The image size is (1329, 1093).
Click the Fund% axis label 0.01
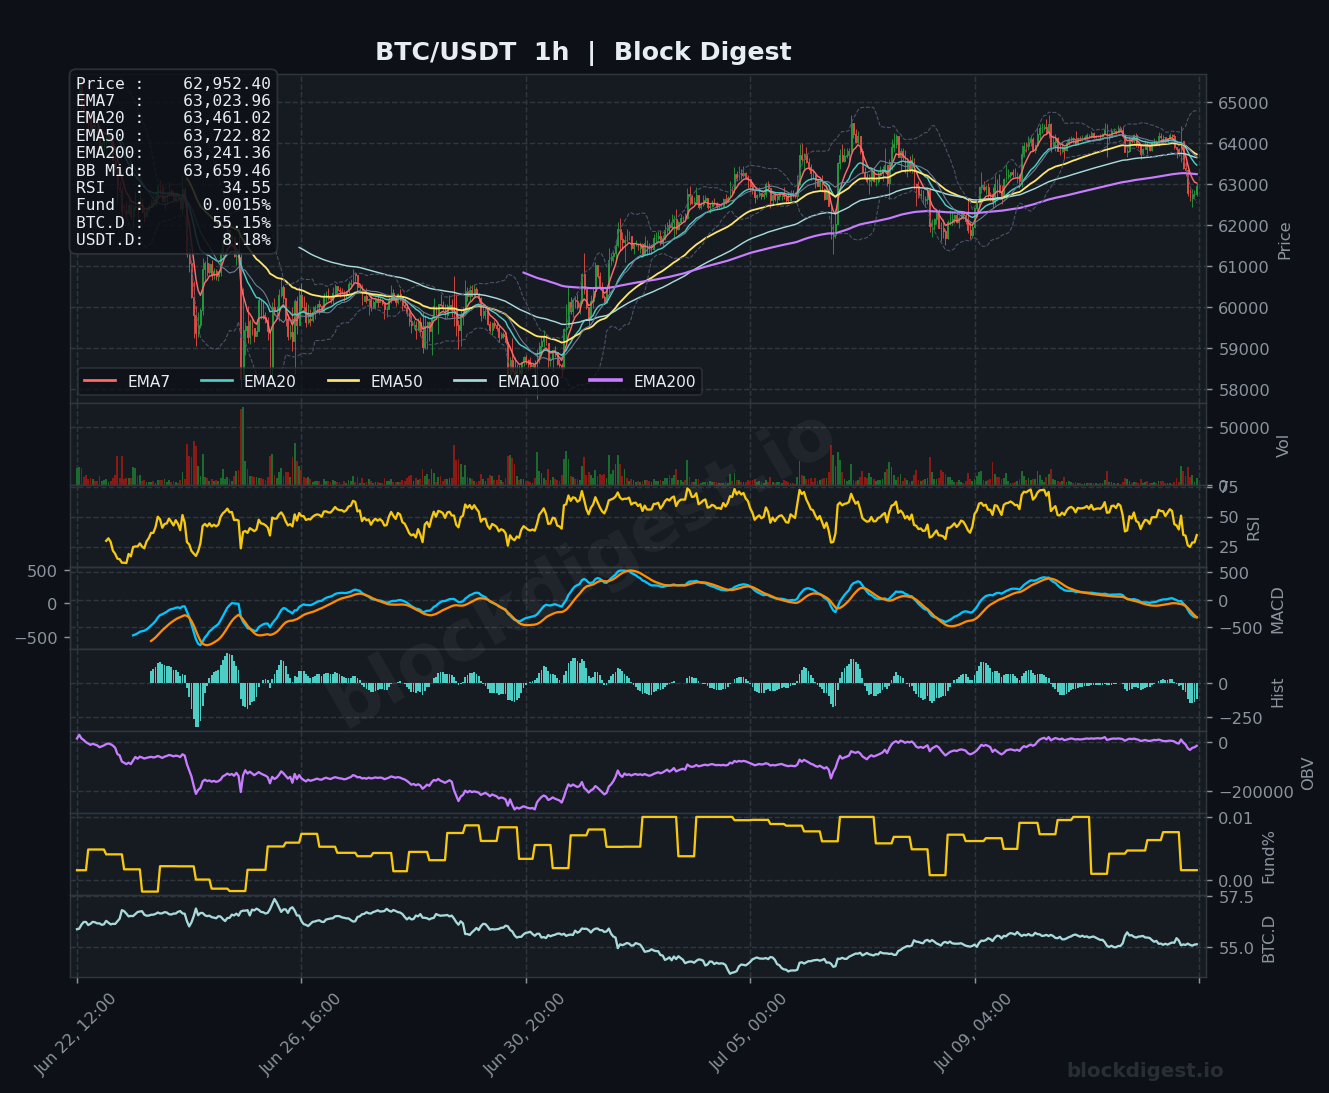pos(1234,818)
